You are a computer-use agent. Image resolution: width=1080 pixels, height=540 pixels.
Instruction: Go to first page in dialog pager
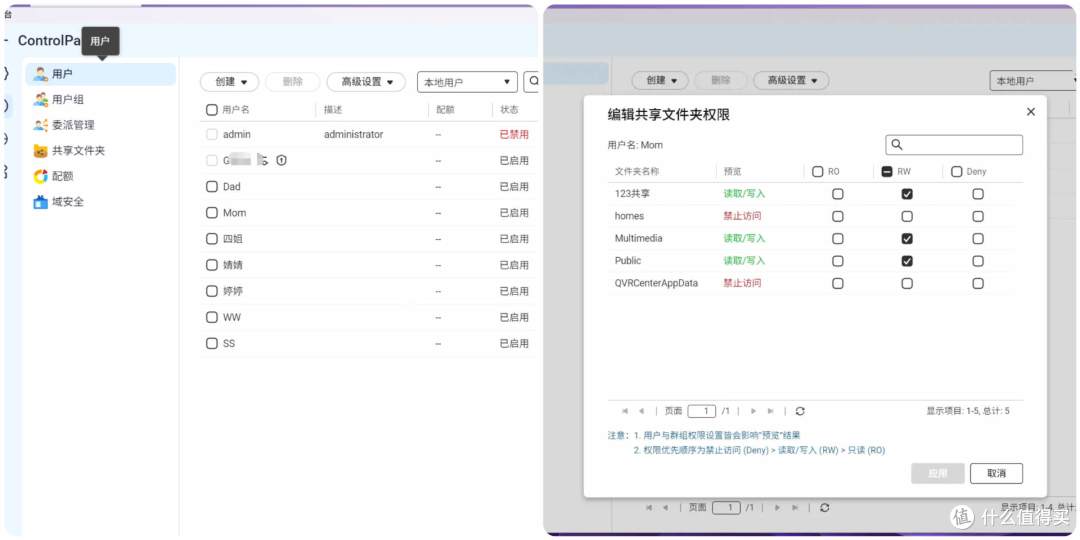tap(625, 411)
